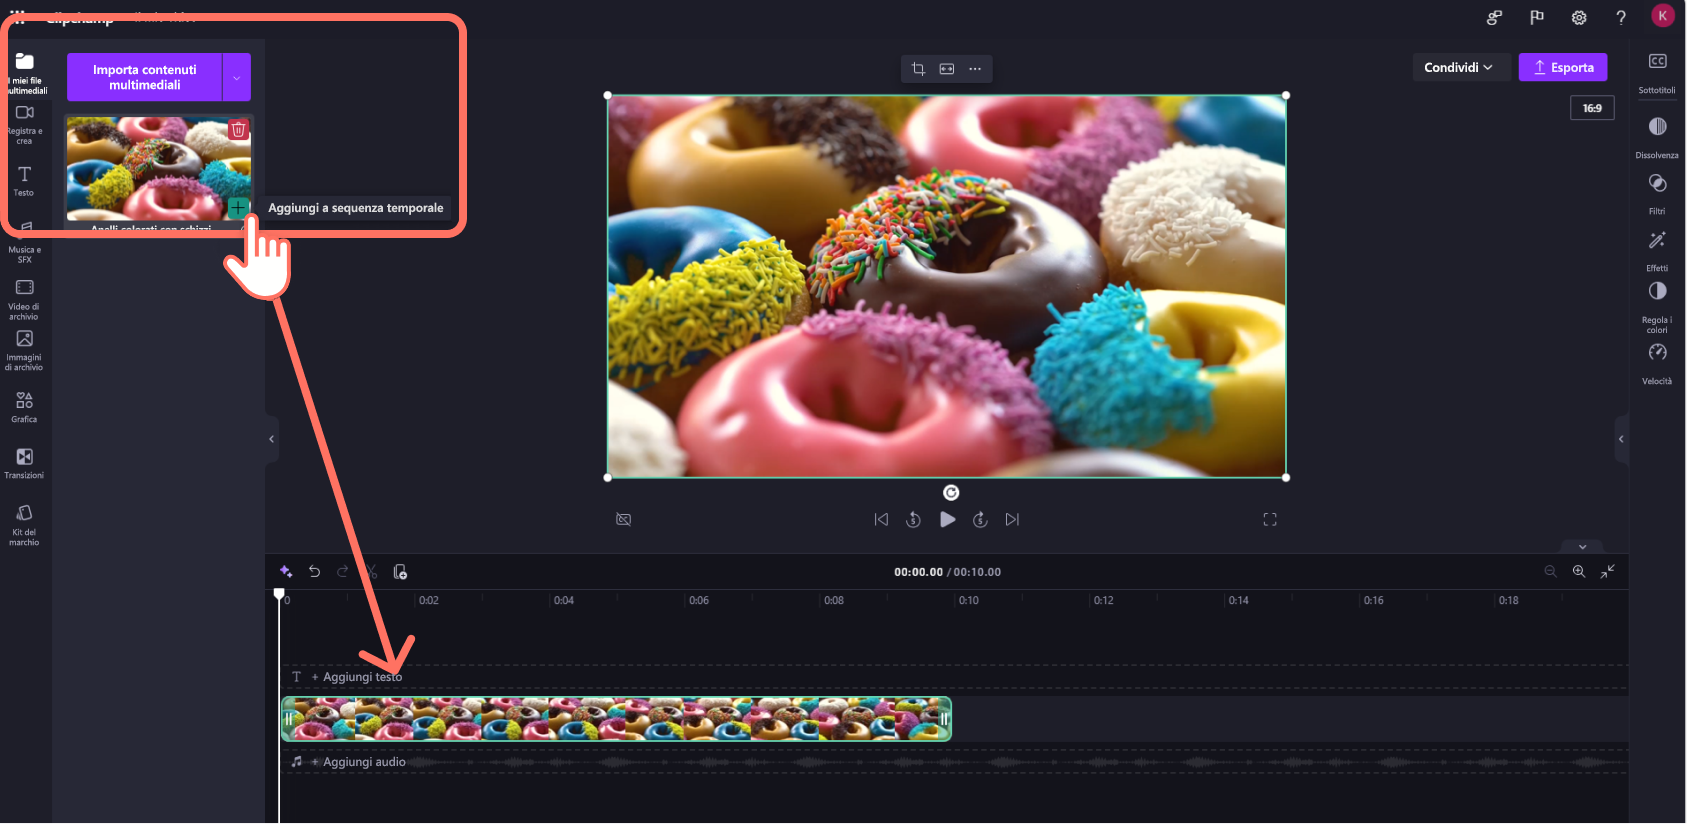Click the left trim handle of the clip
This screenshot has width=1687, height=824.
click(288, 719)
